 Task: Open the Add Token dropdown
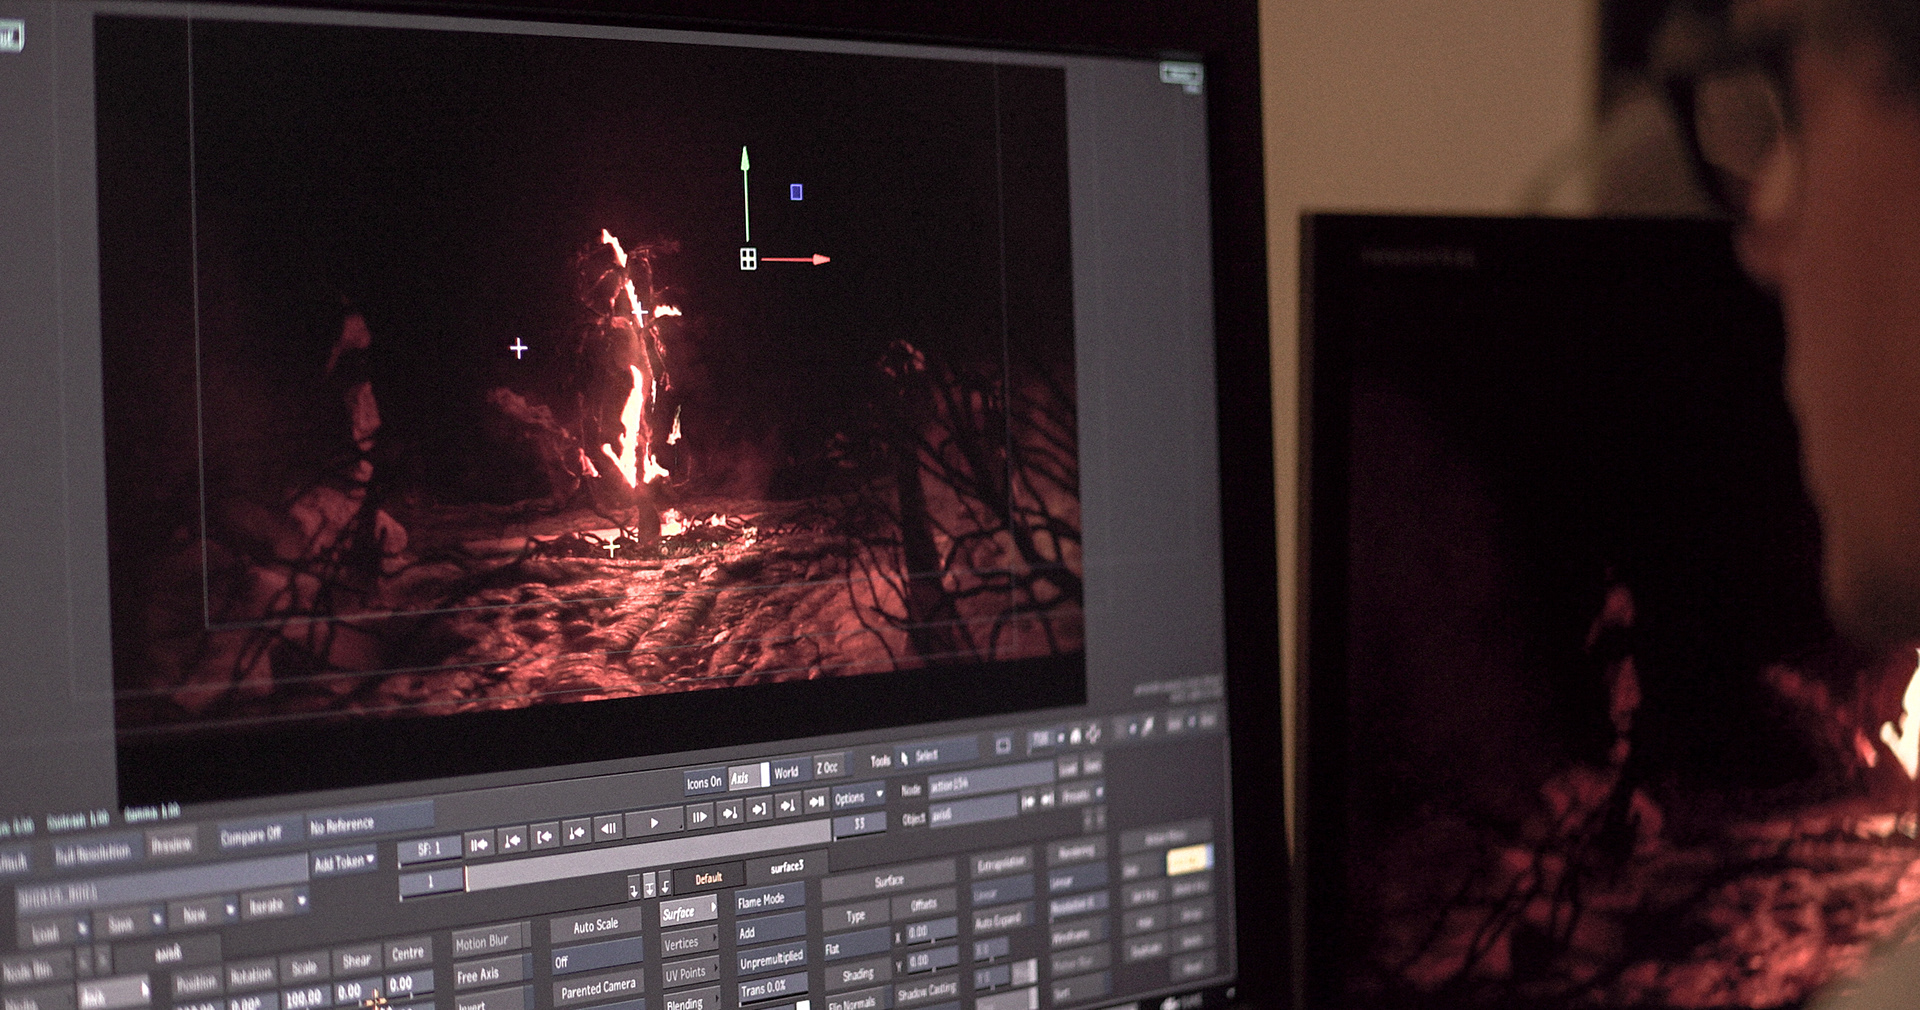pos(344,862)
